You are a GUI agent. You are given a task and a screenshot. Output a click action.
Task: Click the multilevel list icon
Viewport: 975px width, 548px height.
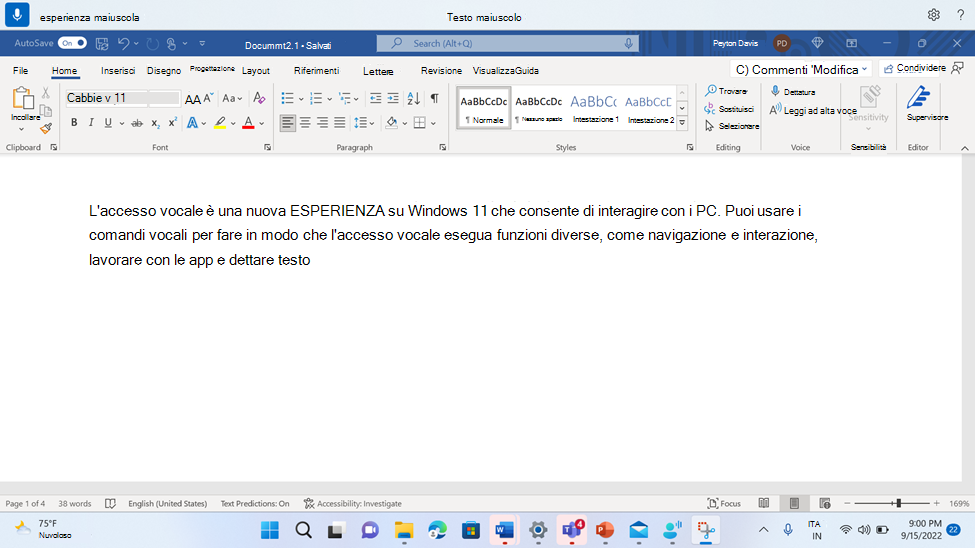coord(344,98)
